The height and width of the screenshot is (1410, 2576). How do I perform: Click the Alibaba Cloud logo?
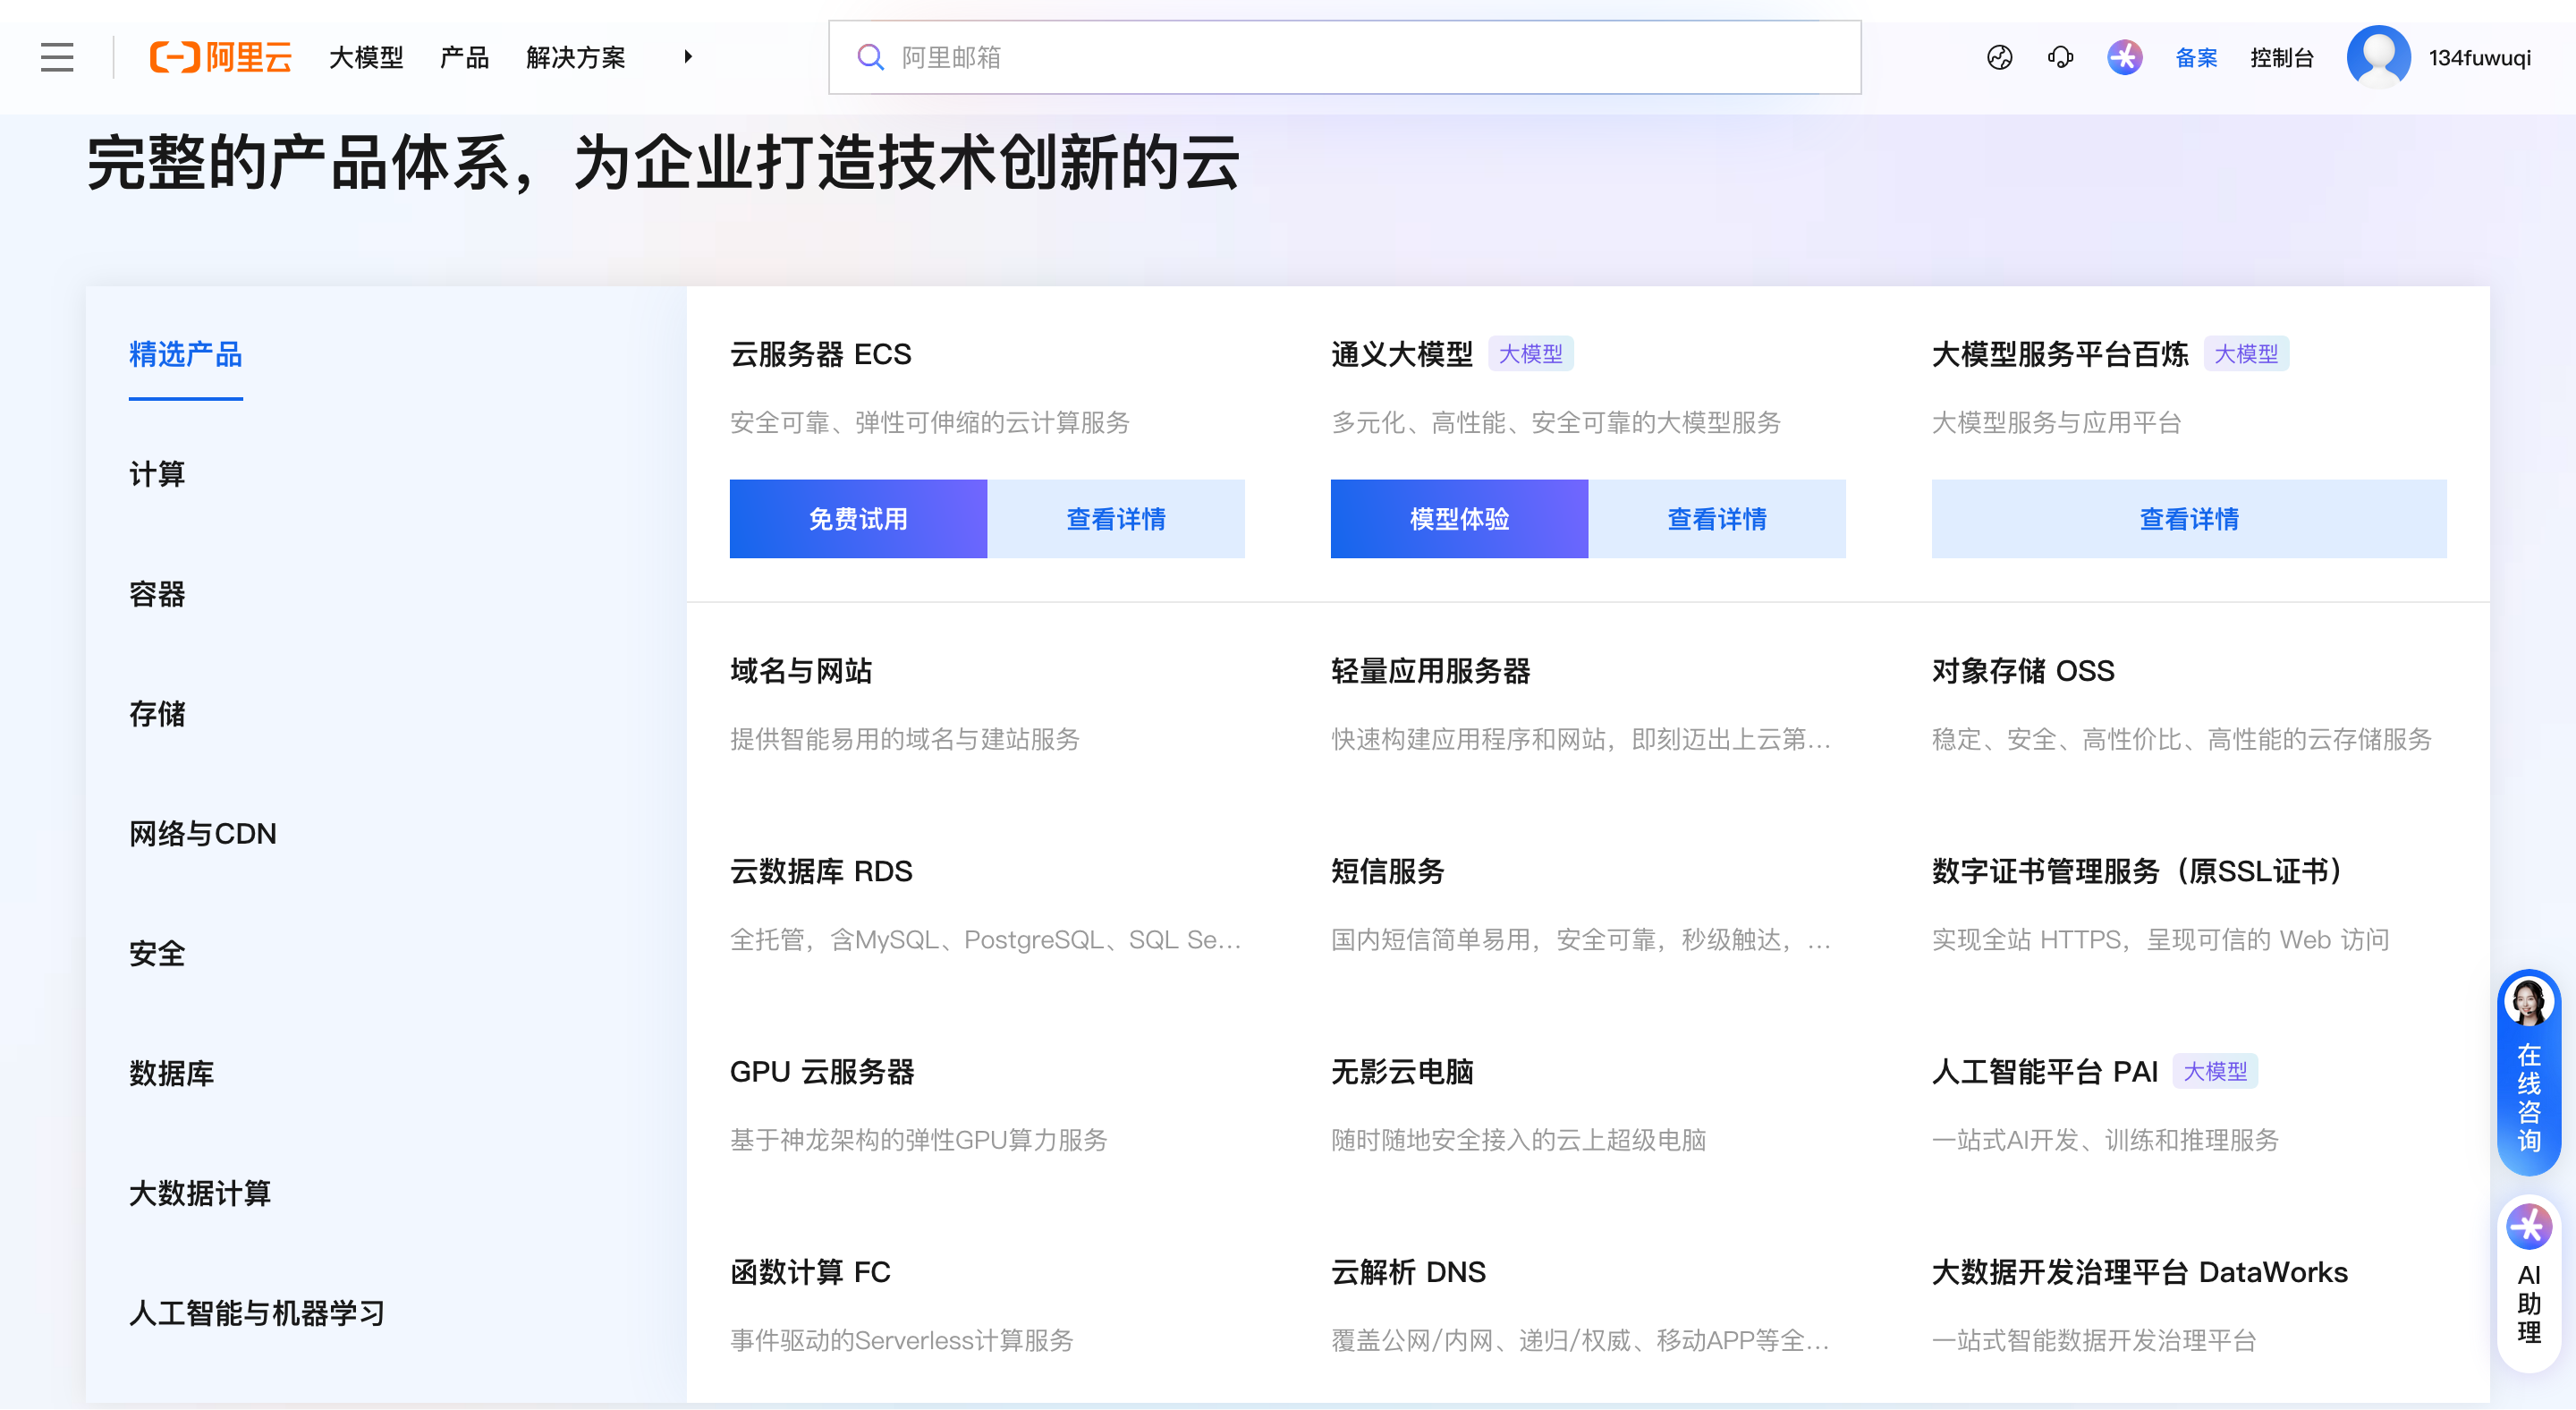click(221, 57)
